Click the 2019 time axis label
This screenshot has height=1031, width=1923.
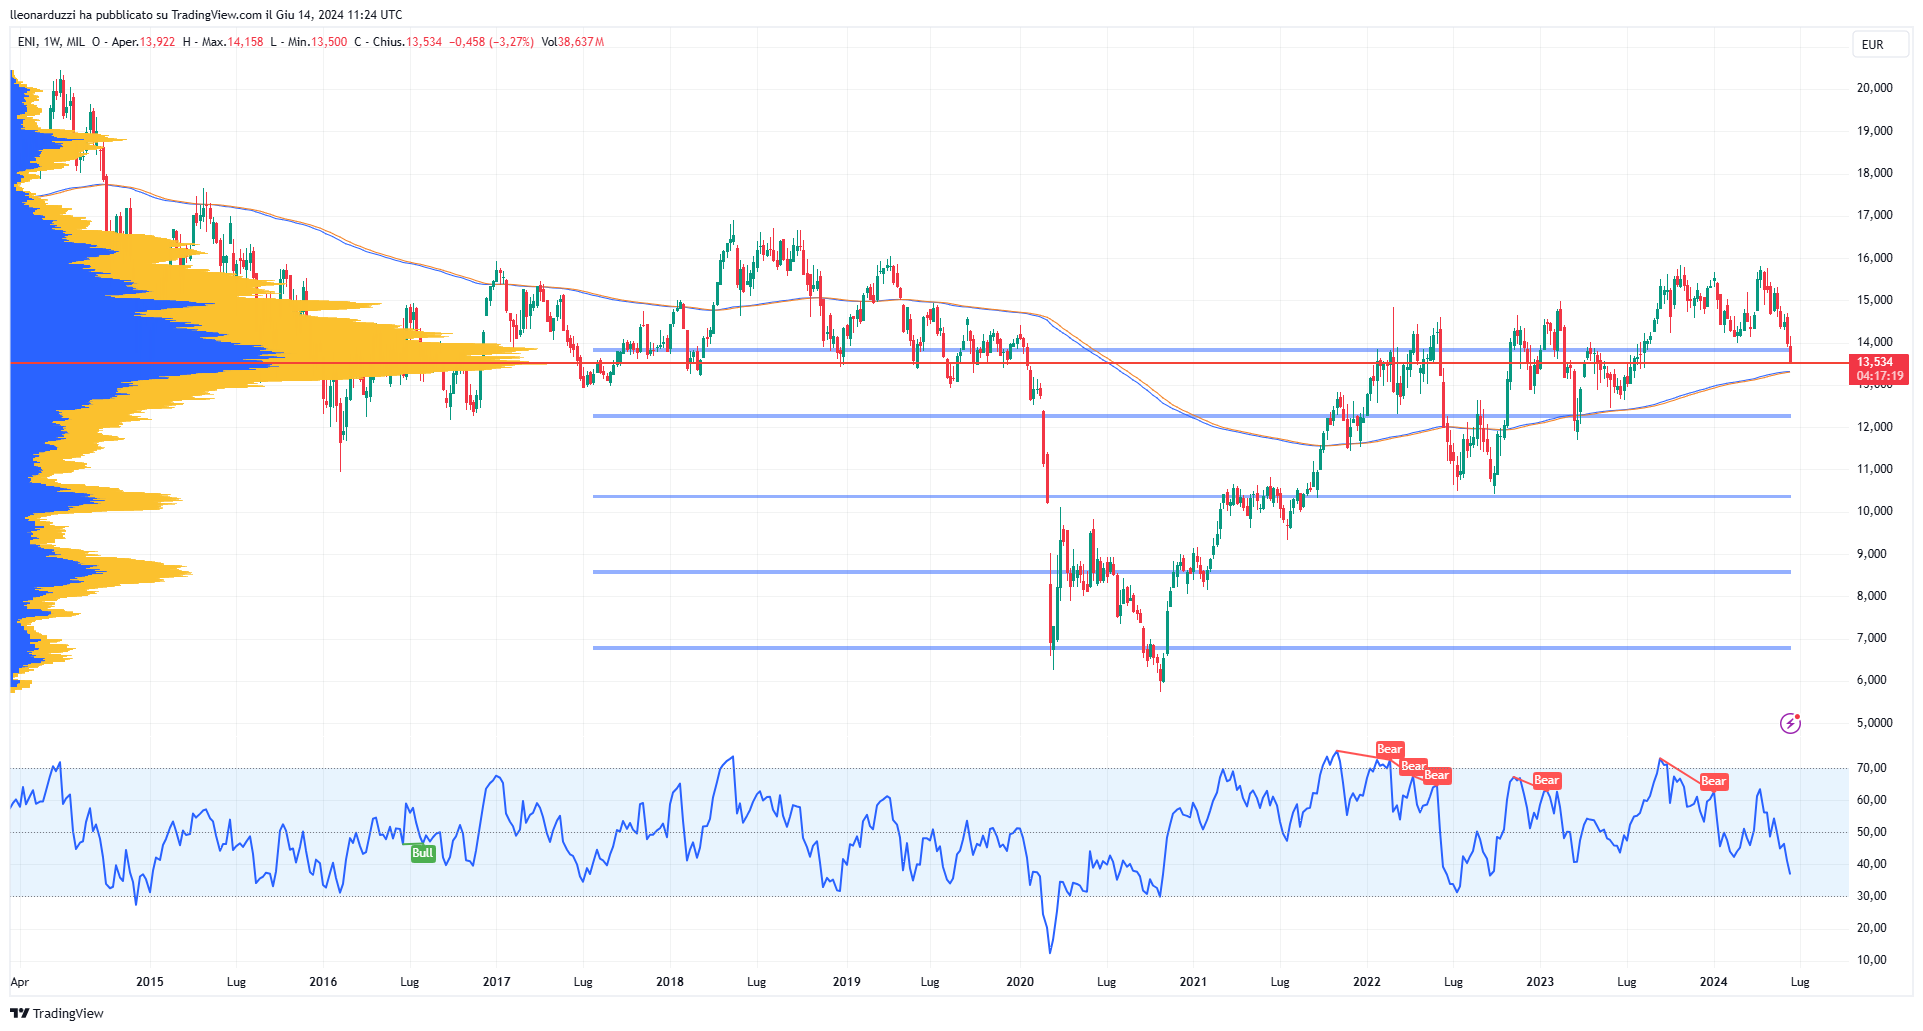pos(847,982)
